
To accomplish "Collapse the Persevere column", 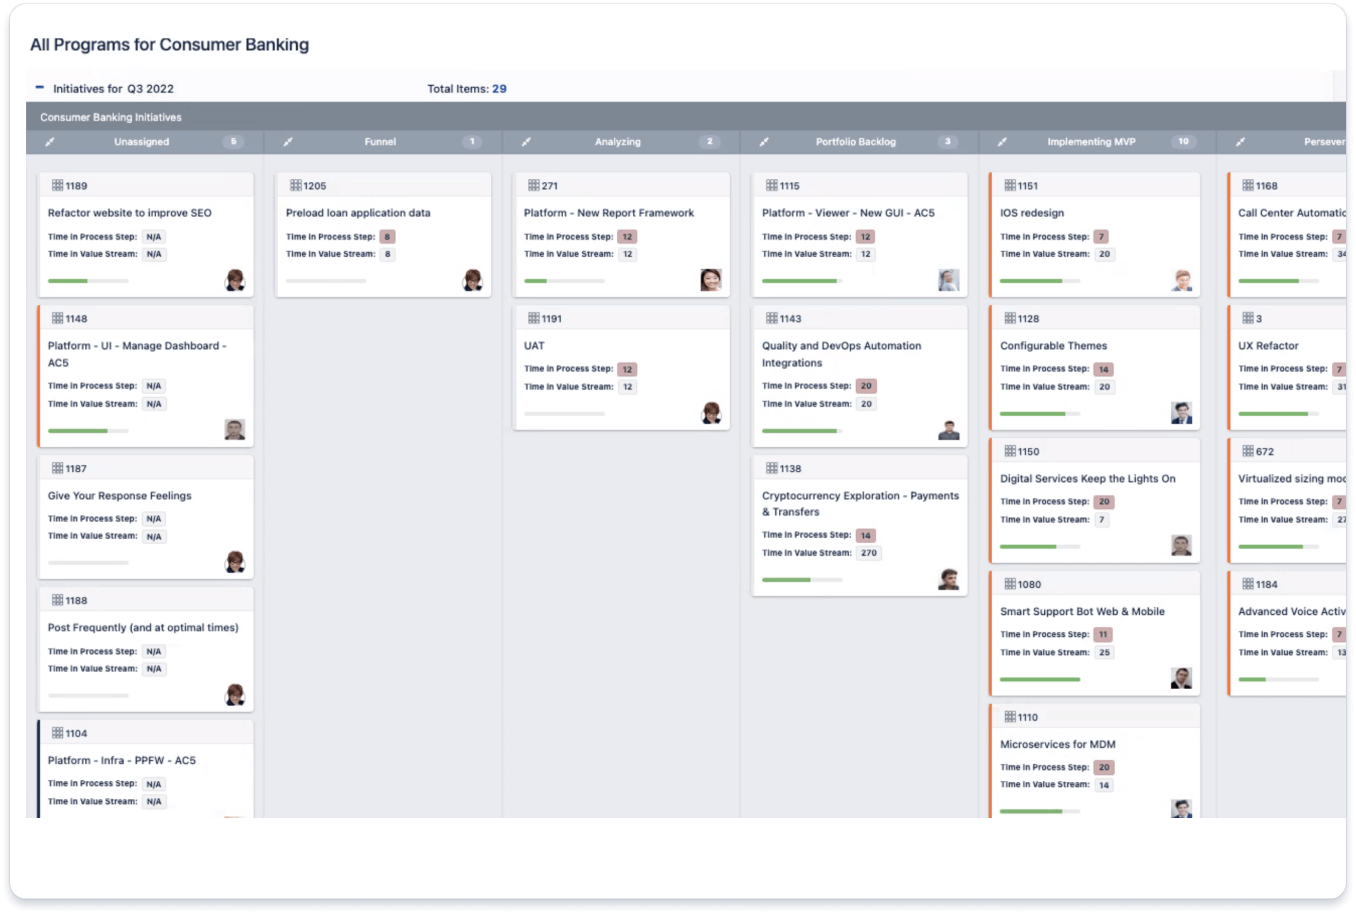I will tap(1240, 142).
